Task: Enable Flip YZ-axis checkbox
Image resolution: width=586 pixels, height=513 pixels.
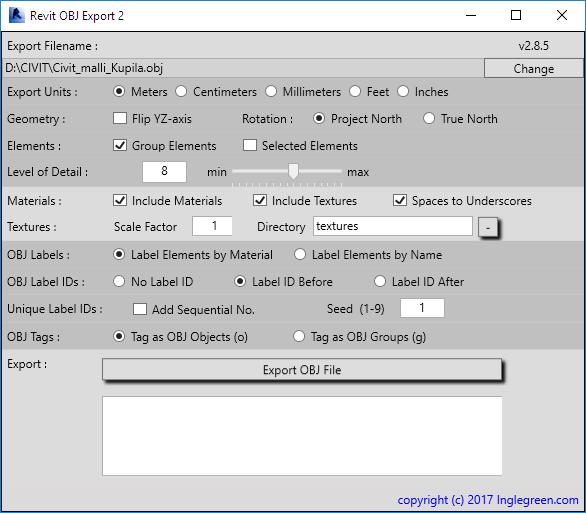Action: click(120, 118)
